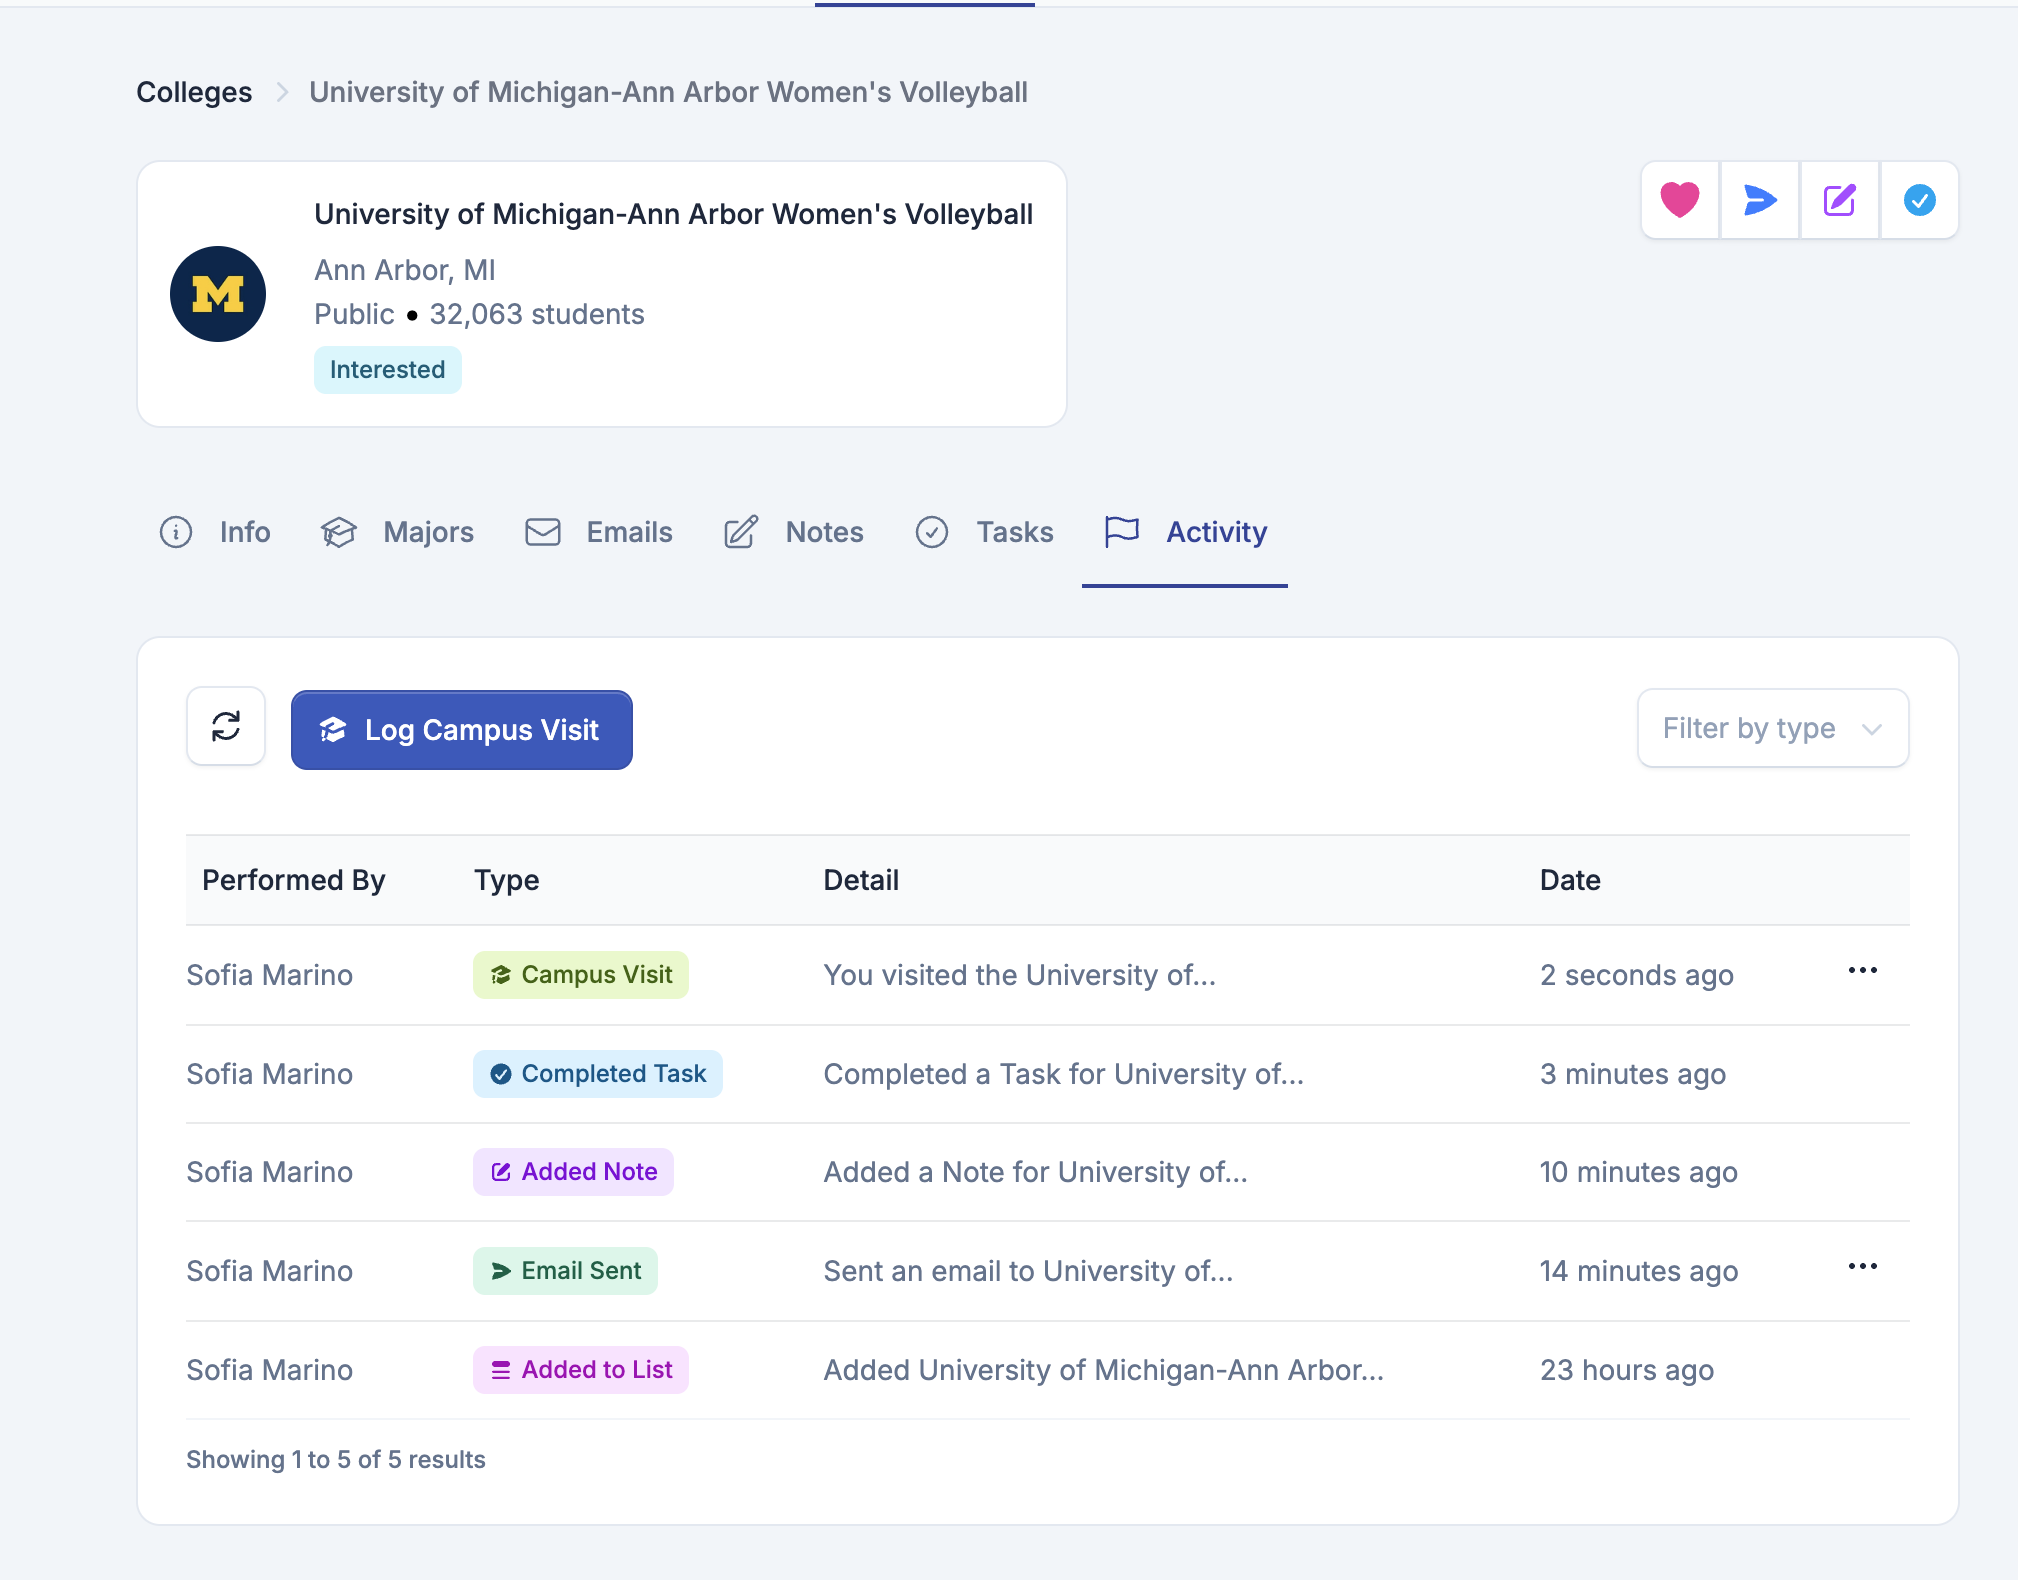Click 'Added a Note for University of...' detail
This screenshot has height=1580, width=2018.
pos(1036,1172)
